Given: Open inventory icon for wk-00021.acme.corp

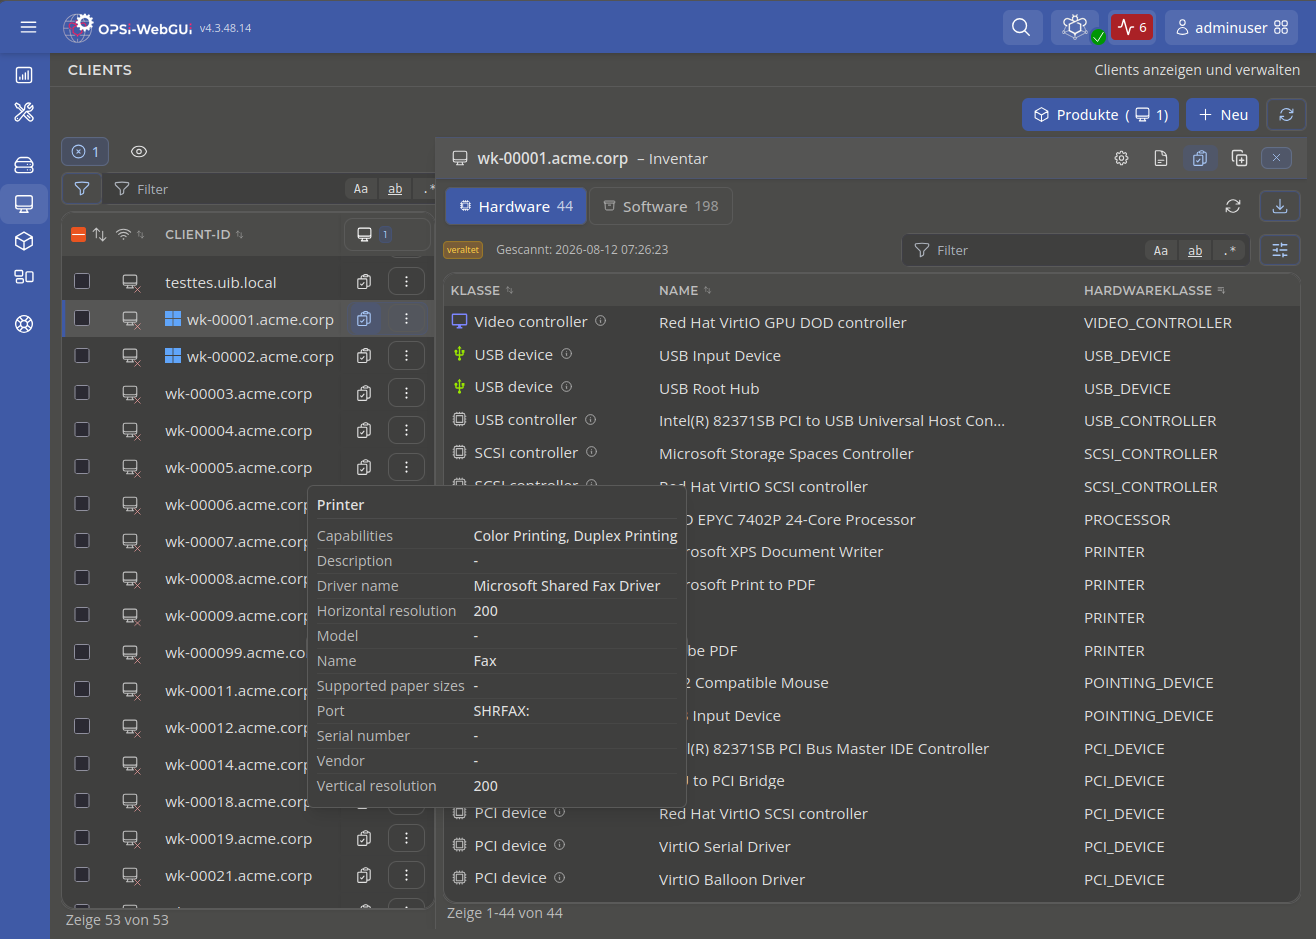Looking at the screenshot, I should (364, 875).
